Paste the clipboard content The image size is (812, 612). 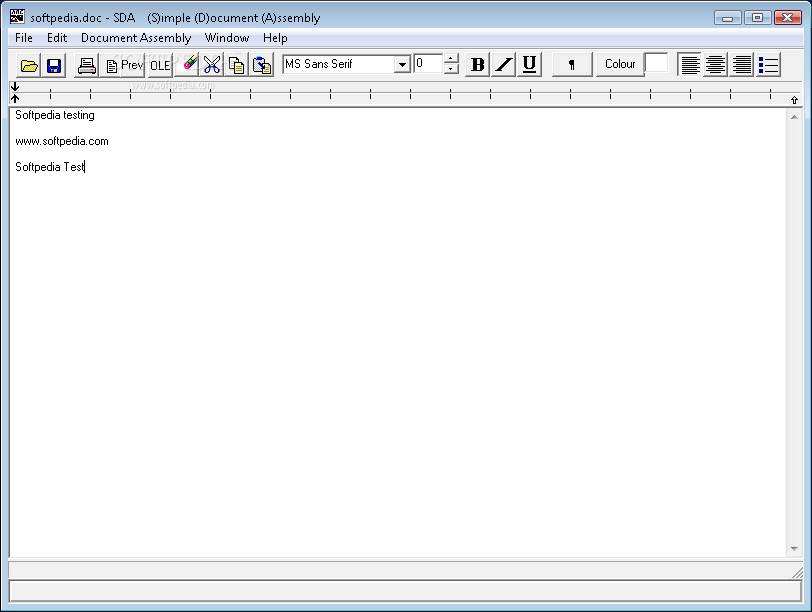point(262,65)
